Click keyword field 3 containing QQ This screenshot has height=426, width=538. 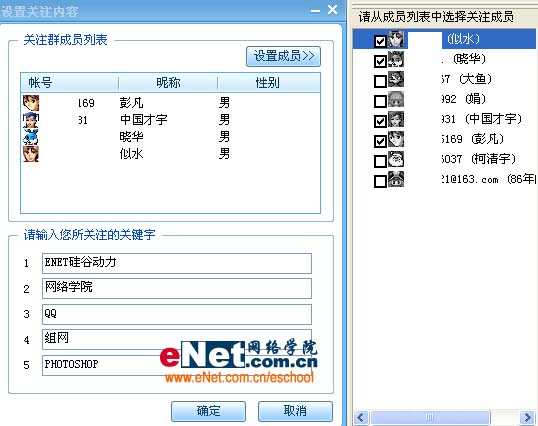177,314
